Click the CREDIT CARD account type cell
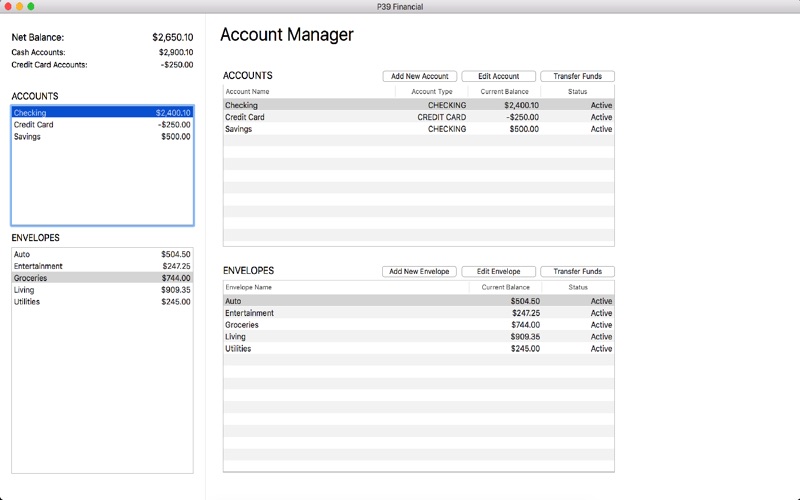This screenshot has height=500, width=800. pyautogui.click(x=441, y=117)
